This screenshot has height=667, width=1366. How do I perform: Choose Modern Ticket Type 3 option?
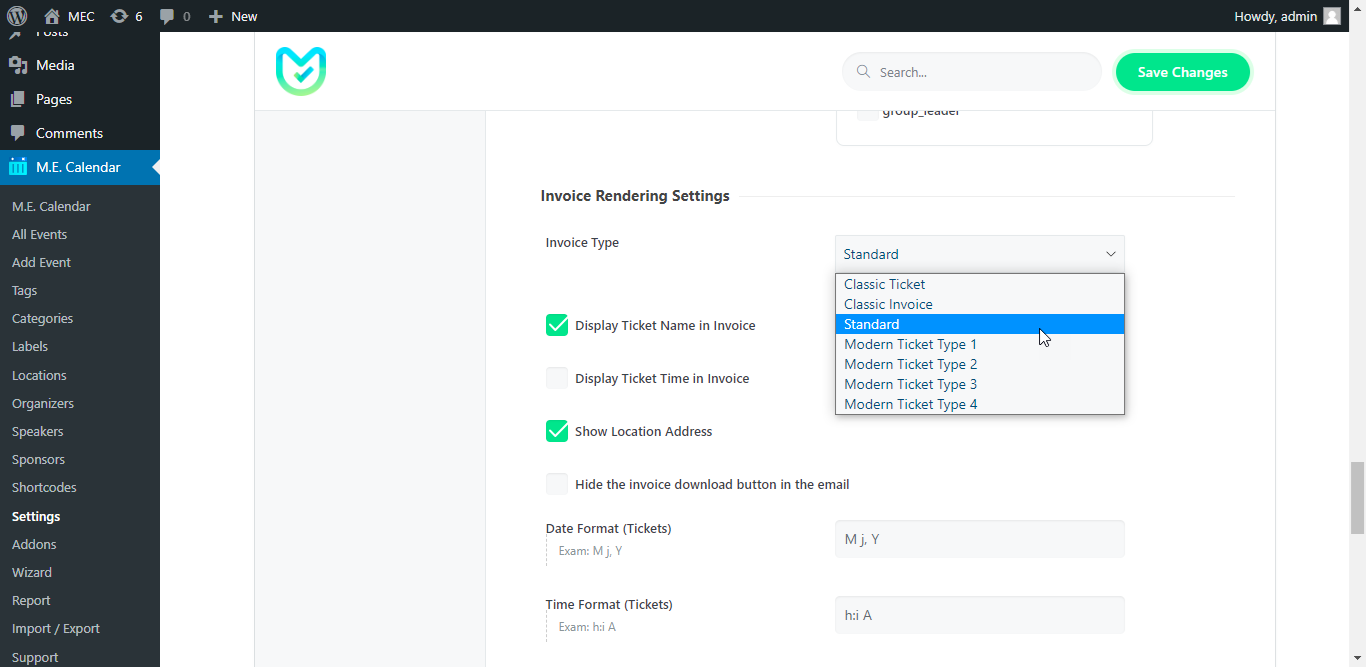910,384
